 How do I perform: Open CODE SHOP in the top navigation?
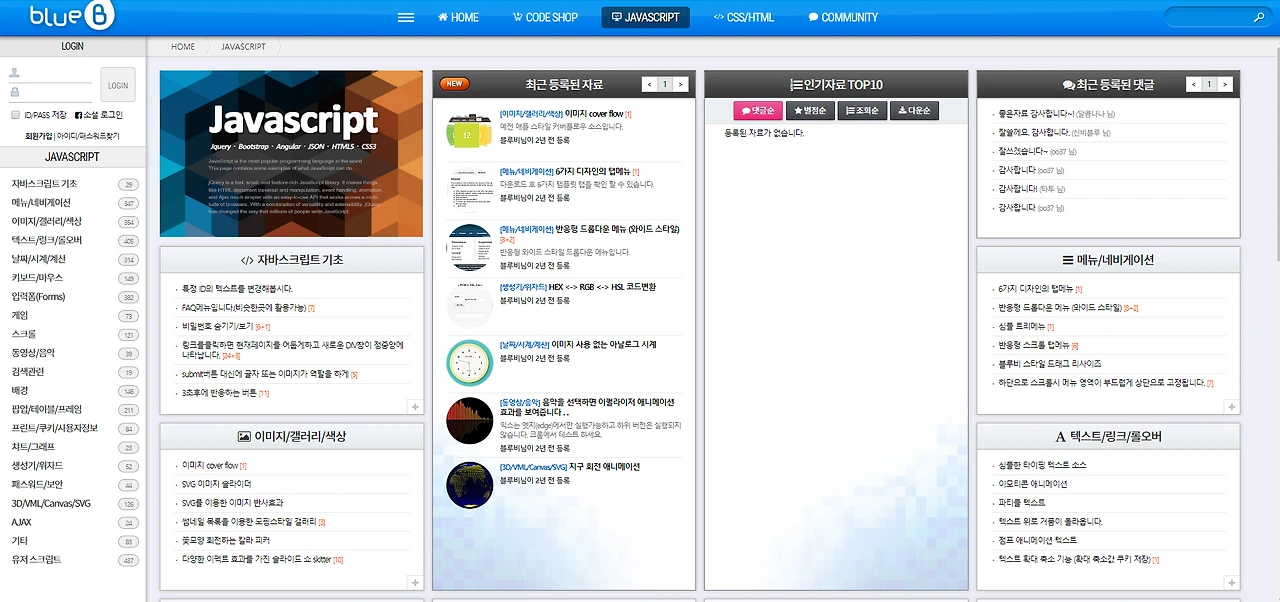(545, 17)
